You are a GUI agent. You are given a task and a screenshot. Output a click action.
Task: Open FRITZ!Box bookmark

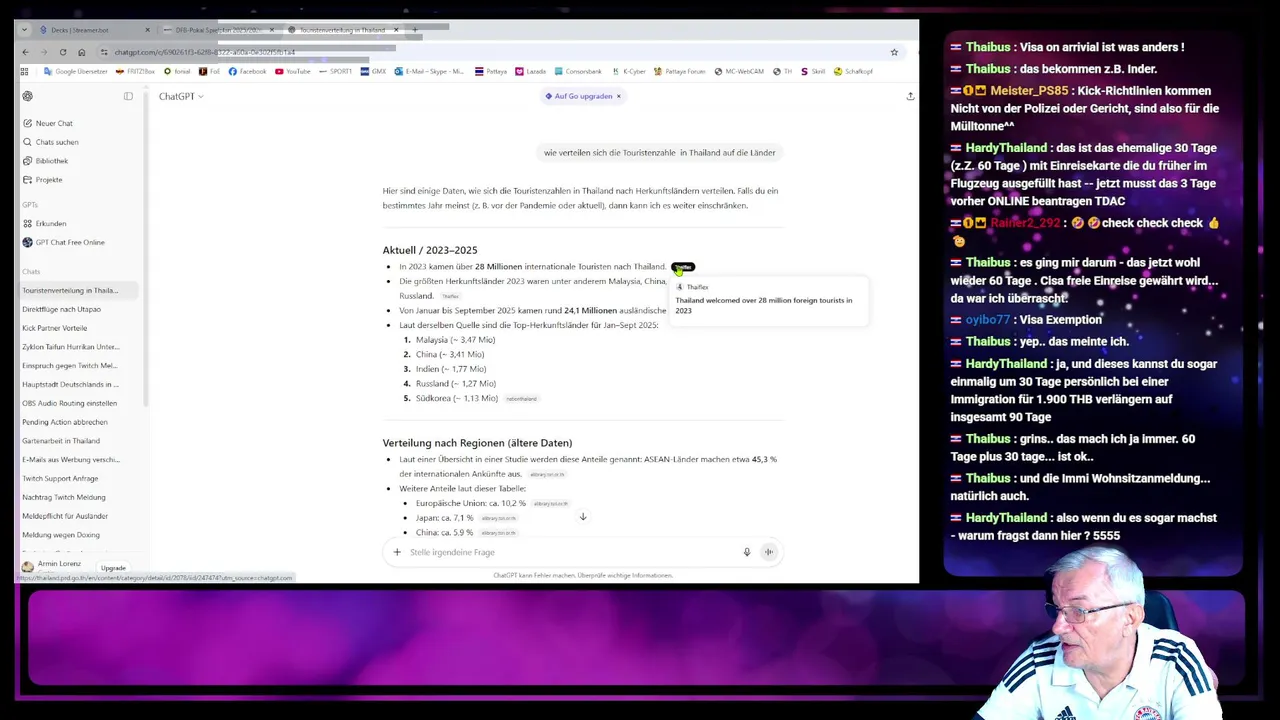[136, 71]
